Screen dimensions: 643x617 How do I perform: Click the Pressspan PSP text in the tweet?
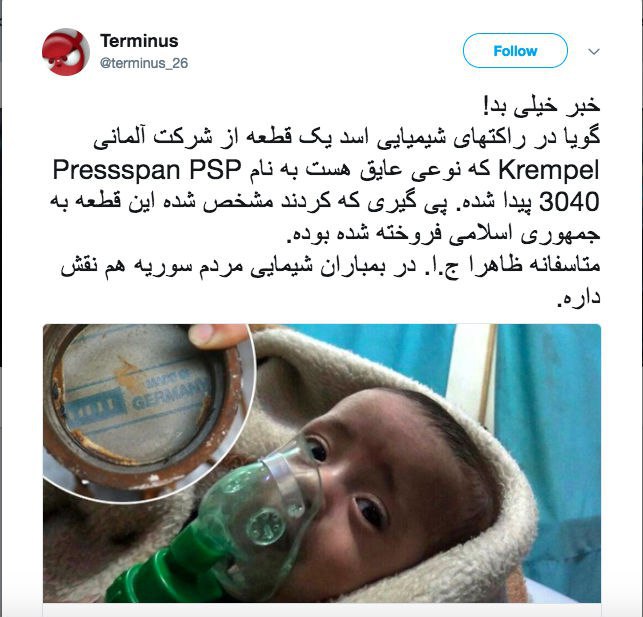pyautogui.click(x=146, y=170)
